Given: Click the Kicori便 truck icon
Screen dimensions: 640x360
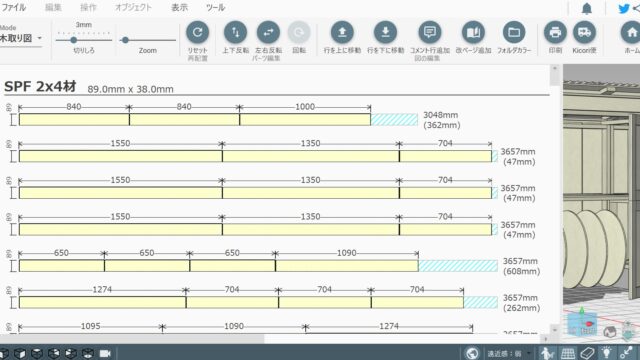Looking at the screenshot, I should [584, 32].
